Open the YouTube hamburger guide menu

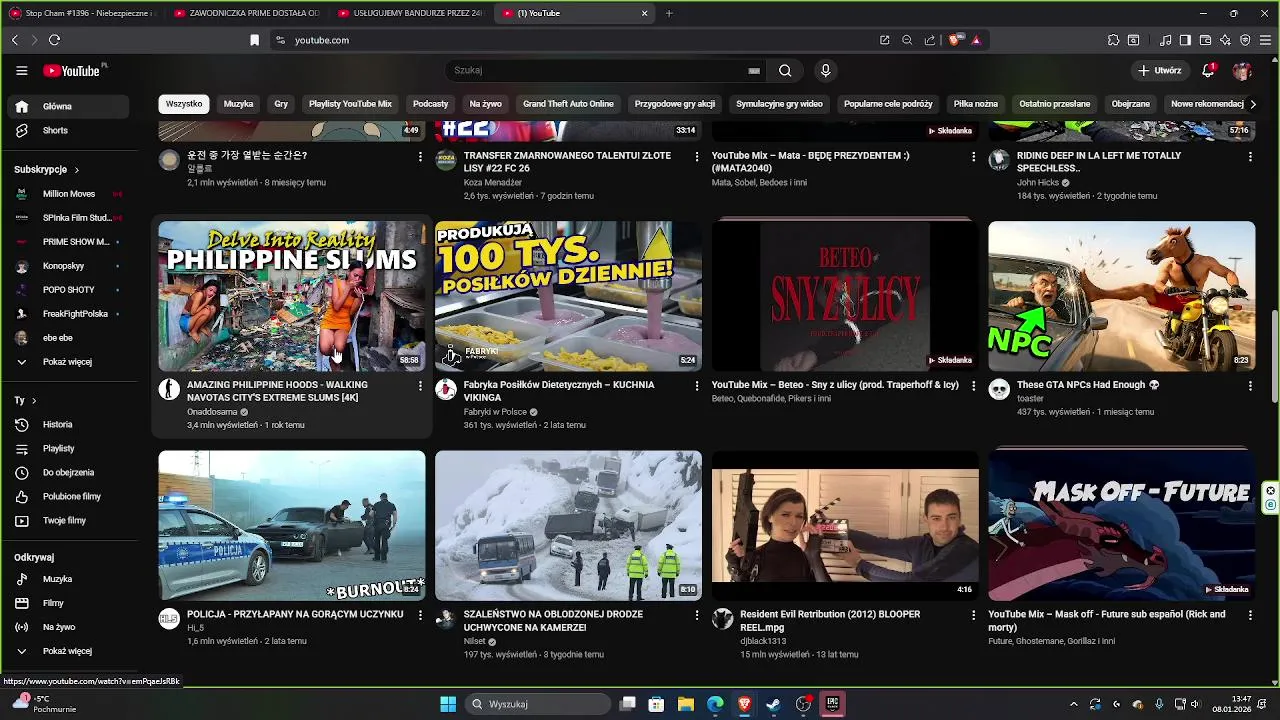coord(22,71)
